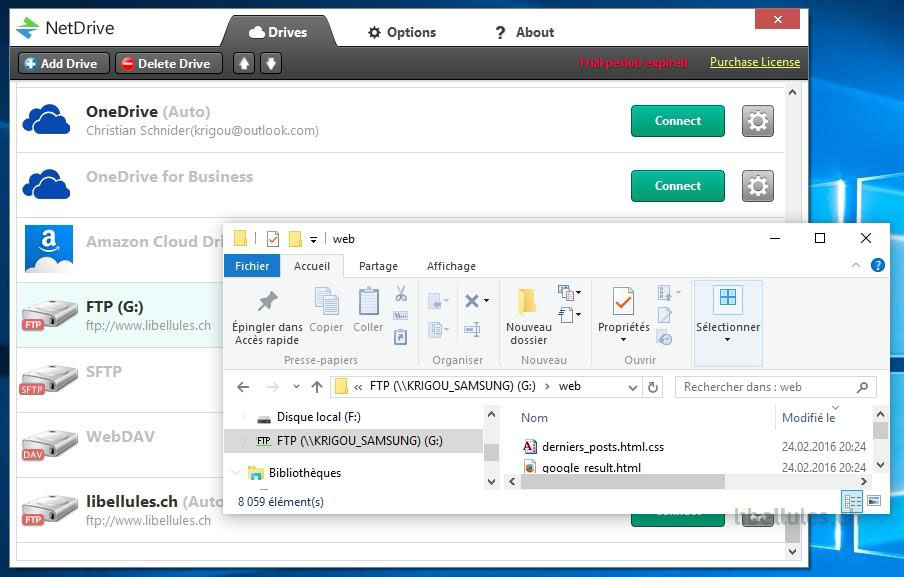Select the derniers_posts.html.css file

point(602,447)
